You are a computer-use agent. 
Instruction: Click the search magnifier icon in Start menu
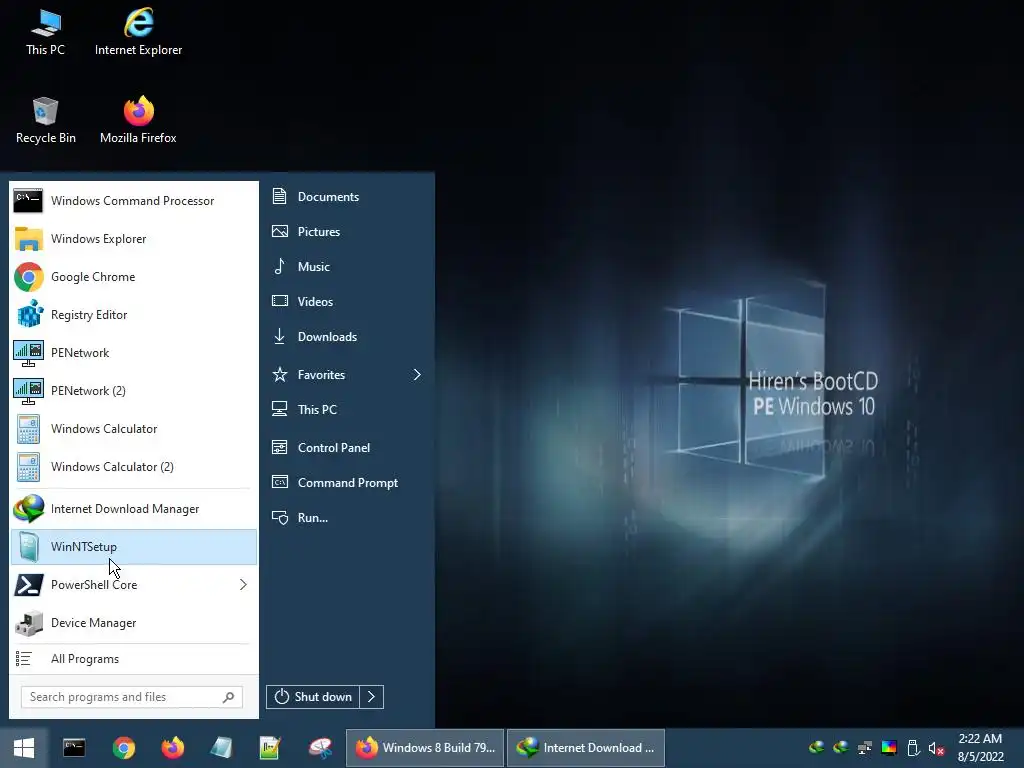[x=228, y=697]
